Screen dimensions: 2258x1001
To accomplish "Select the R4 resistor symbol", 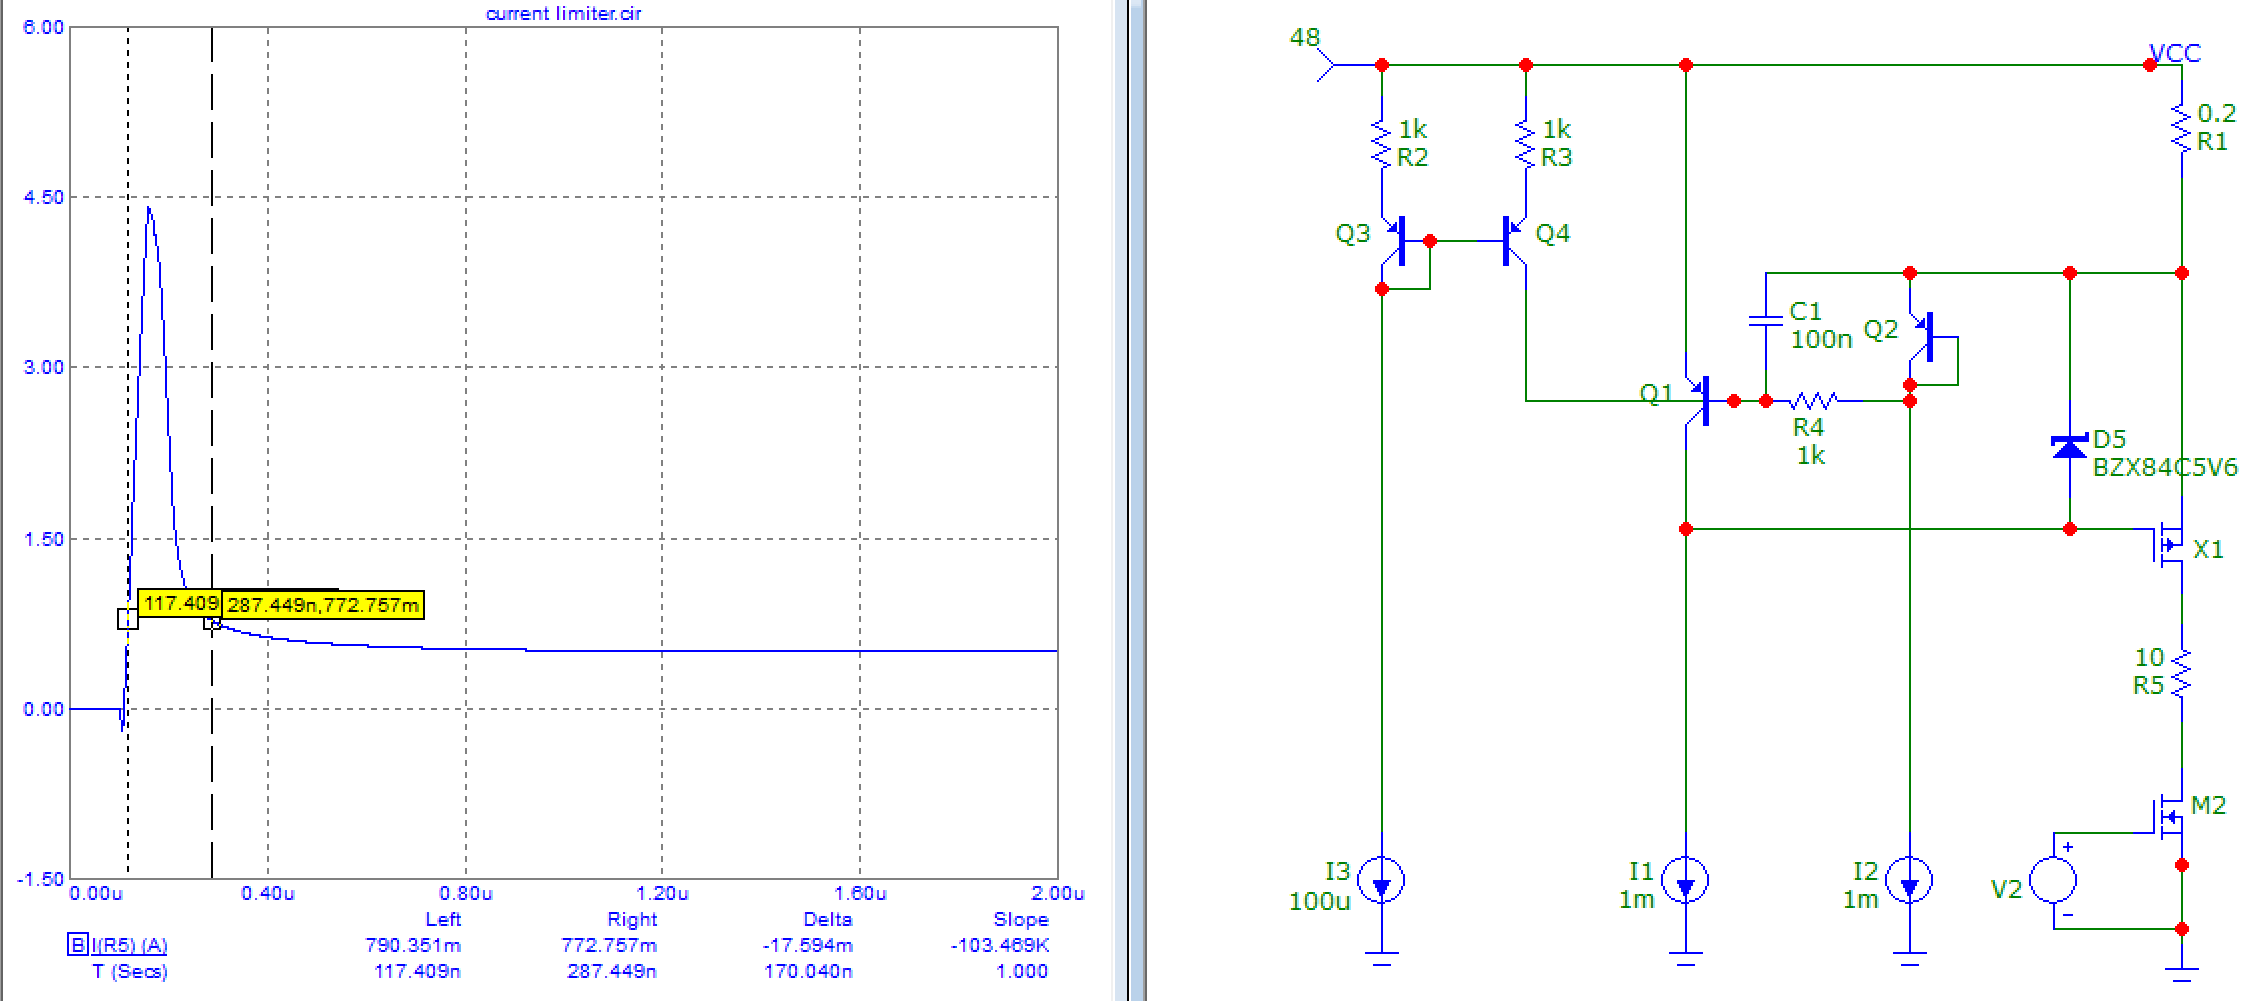I will click(1813, 401).
